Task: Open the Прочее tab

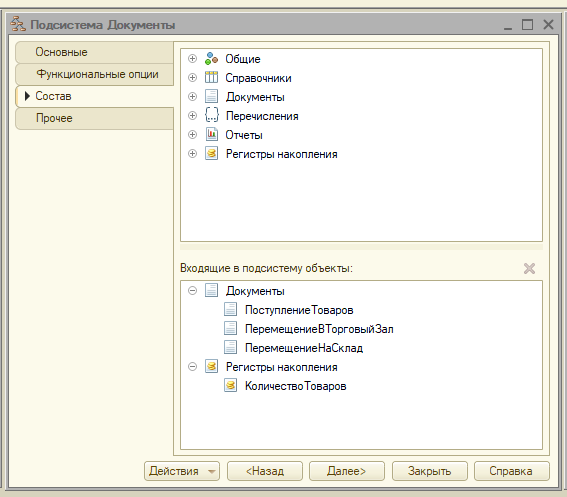Action: click(x=95, y=118)
